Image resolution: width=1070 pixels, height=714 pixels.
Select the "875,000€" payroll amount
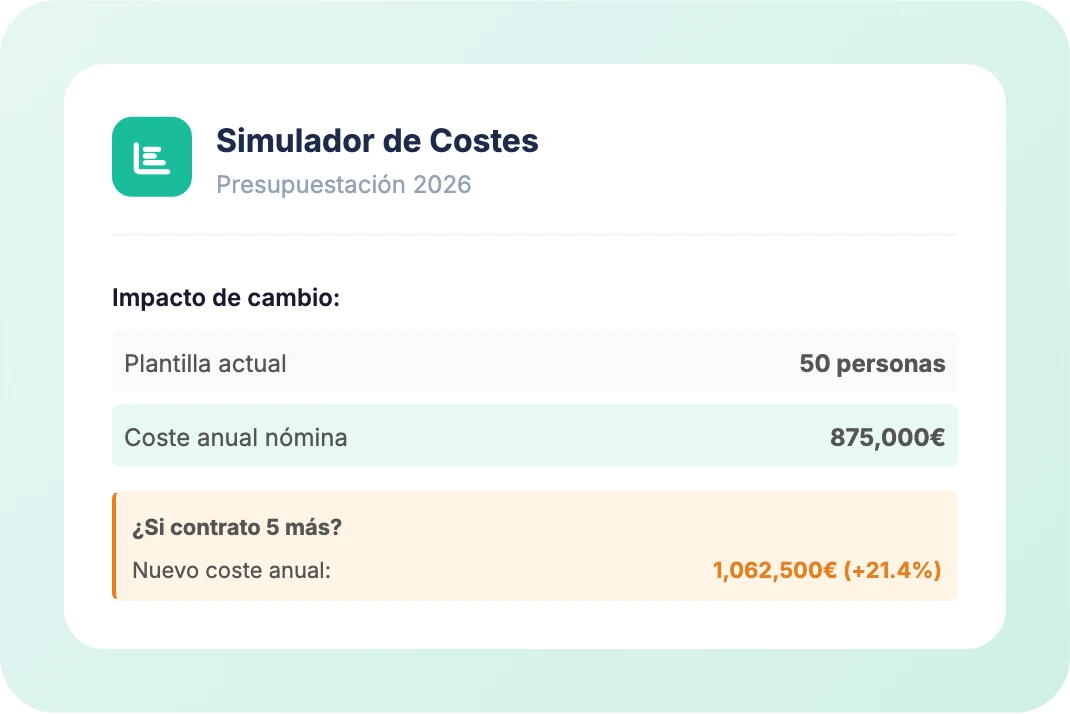click(x=887, y=437)
